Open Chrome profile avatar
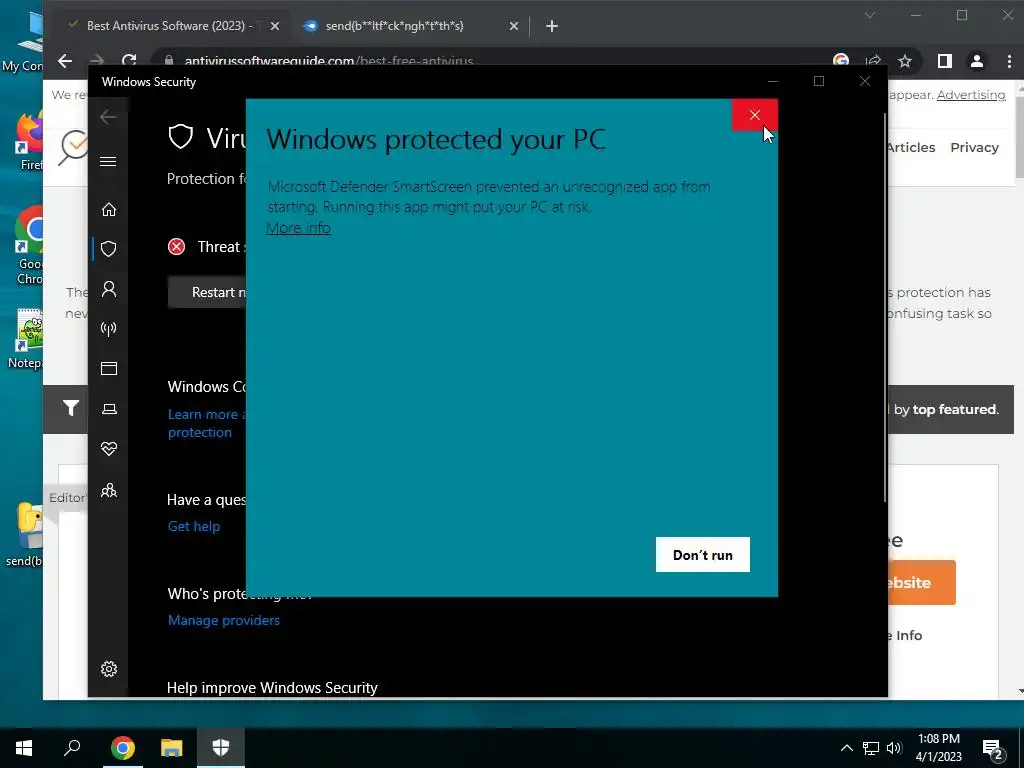1024x768 pixels. 977,61
